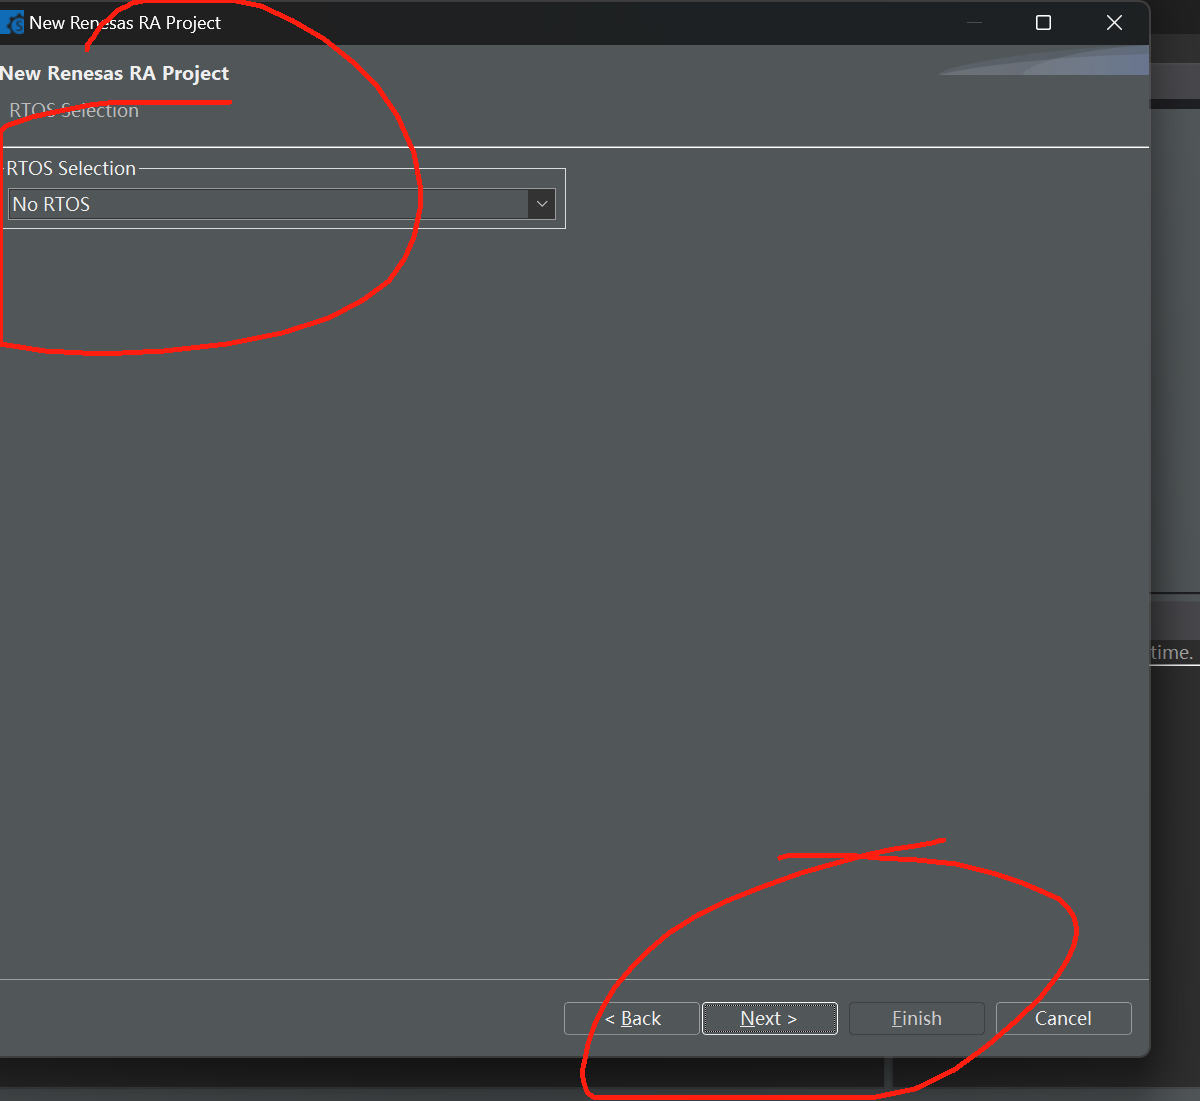The image size is (1200, 1101).
Task: Click the bold New Renesas RA Project heading
Action: click(x=114, y=73)
